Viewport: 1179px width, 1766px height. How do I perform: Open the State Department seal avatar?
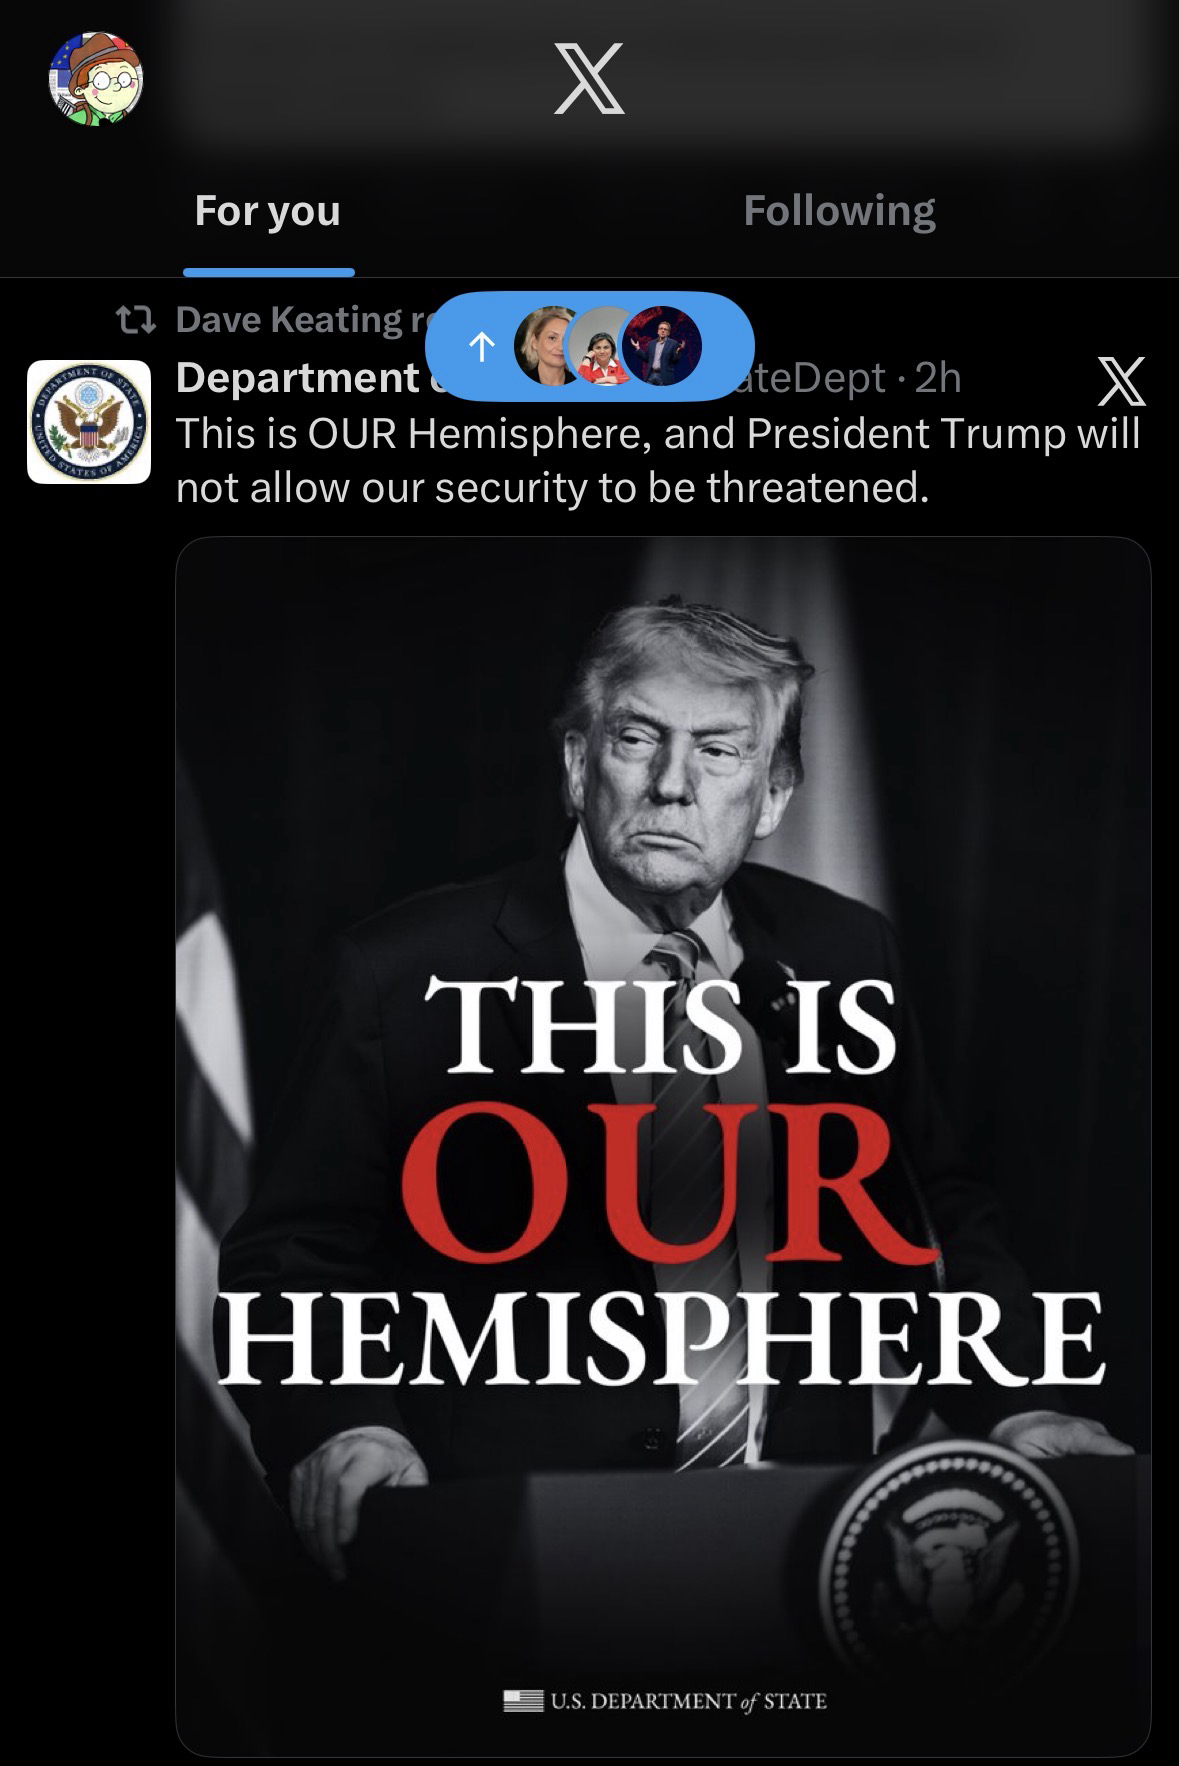(89, 422)
